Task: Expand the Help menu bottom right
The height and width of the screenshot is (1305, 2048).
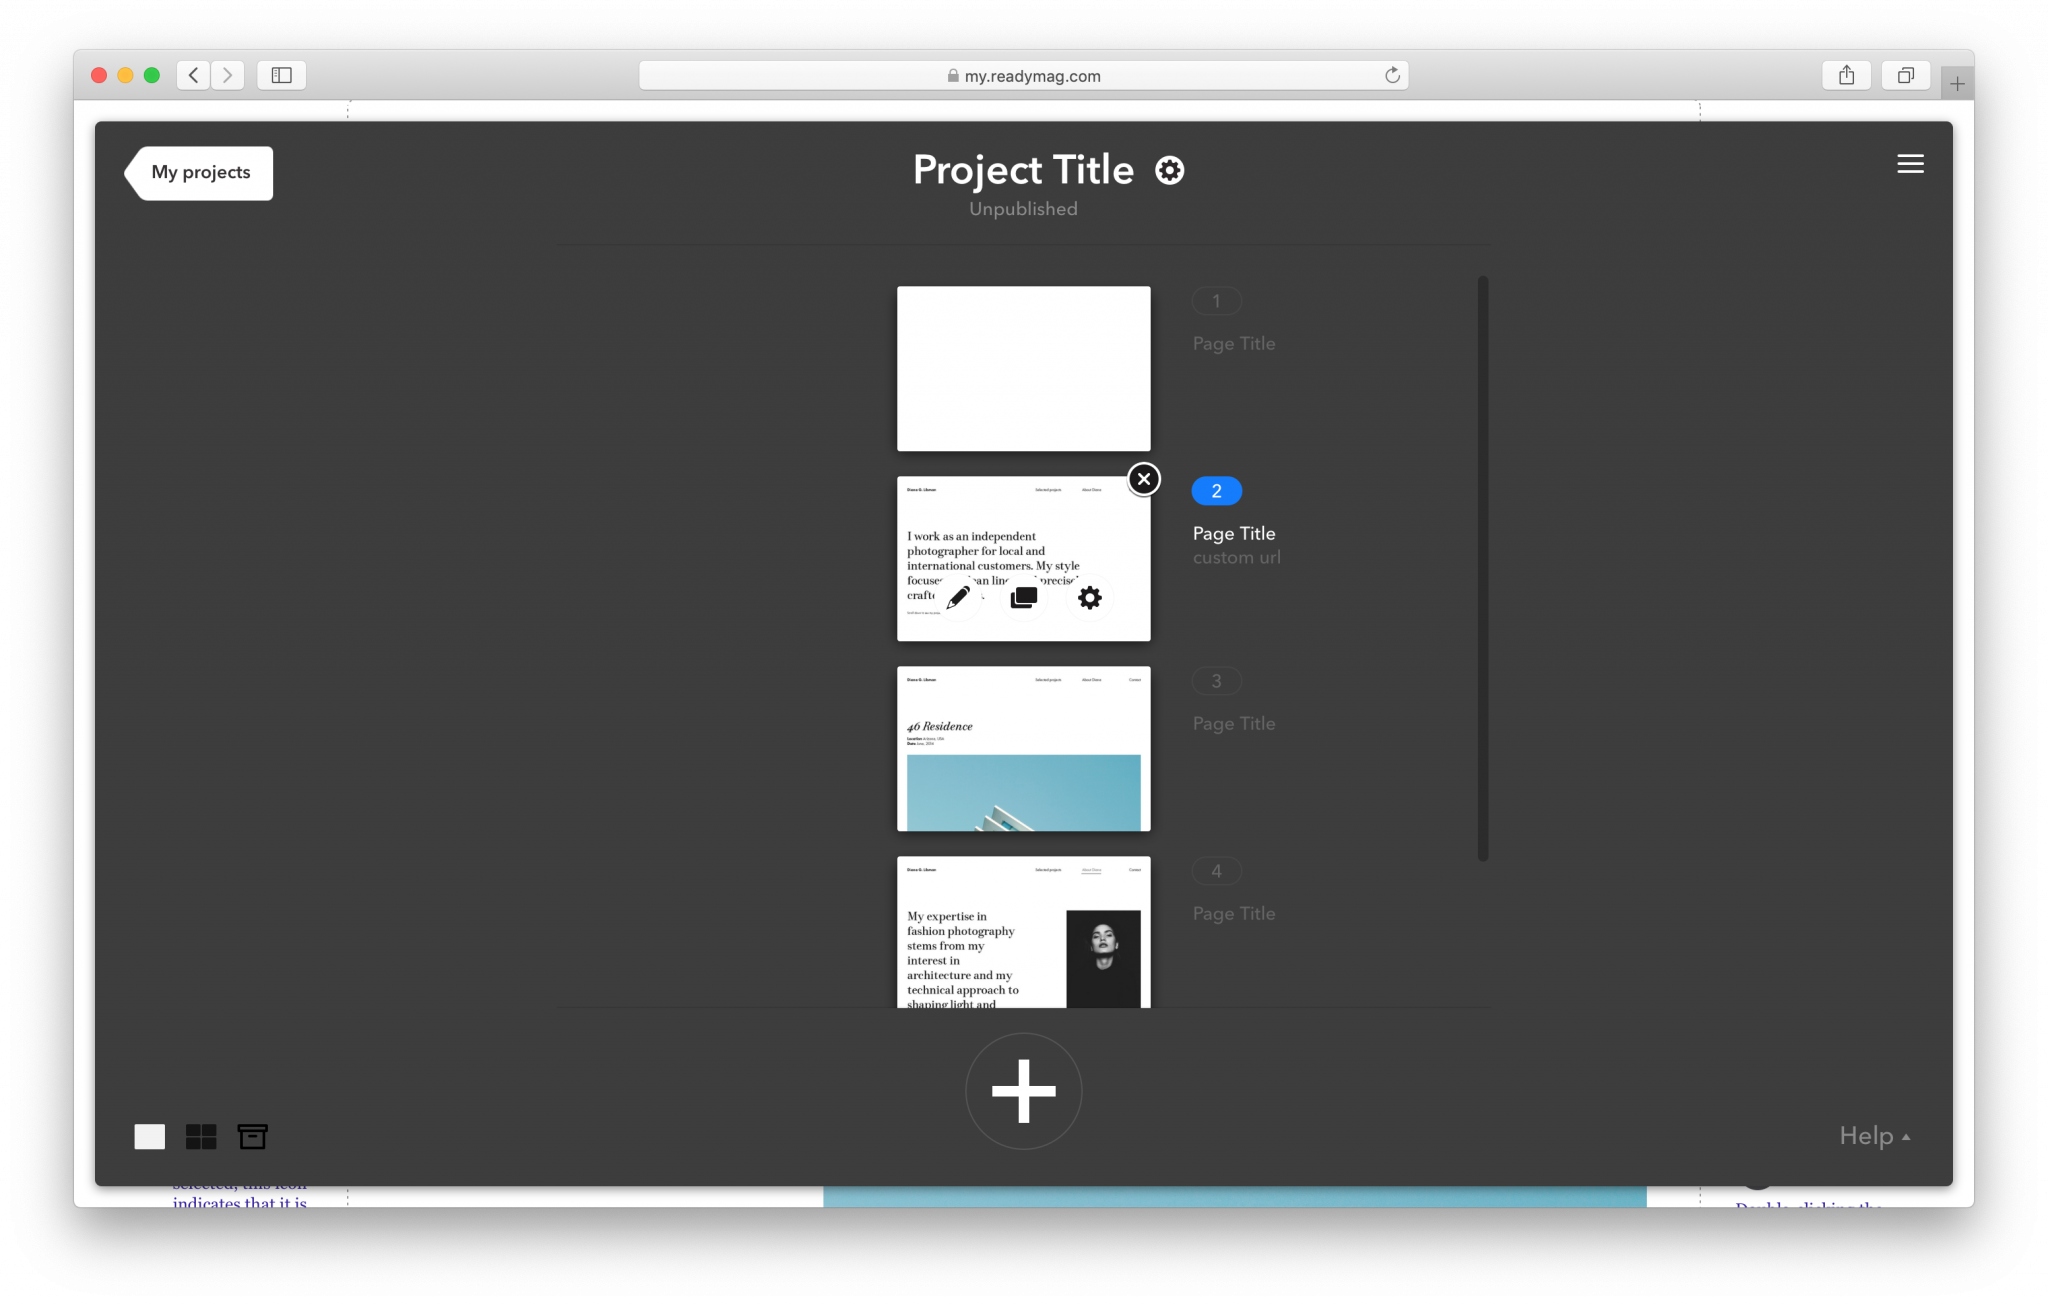Action: (1873, 1136)
